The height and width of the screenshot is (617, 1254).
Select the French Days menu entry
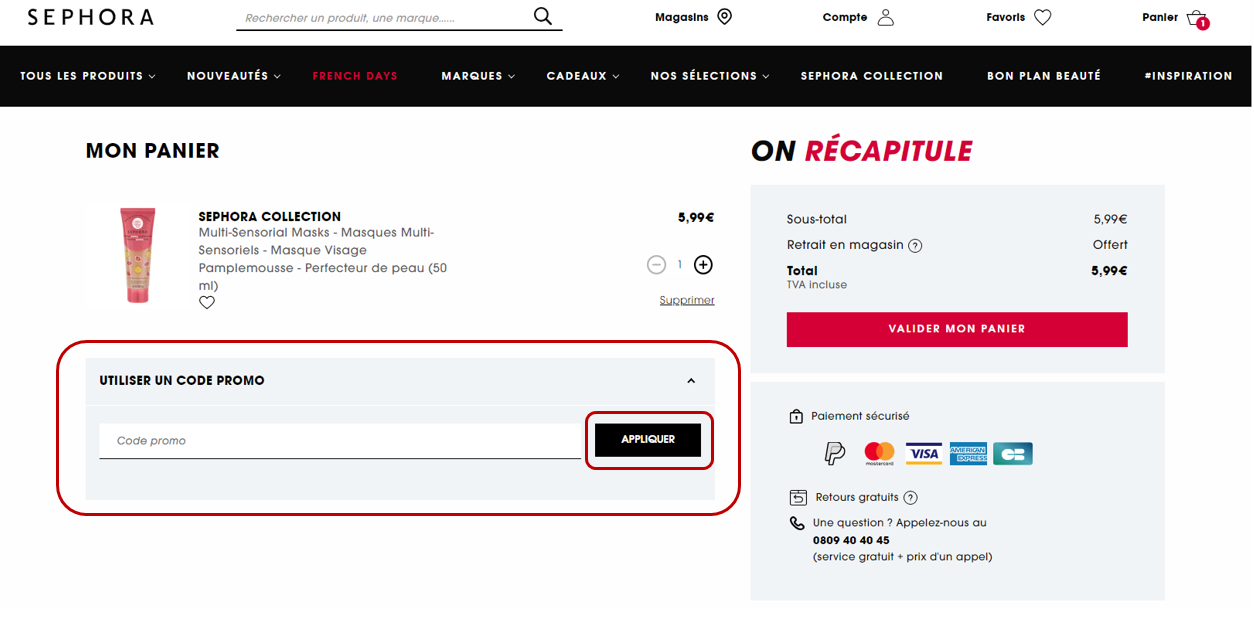tap(355, 75)
